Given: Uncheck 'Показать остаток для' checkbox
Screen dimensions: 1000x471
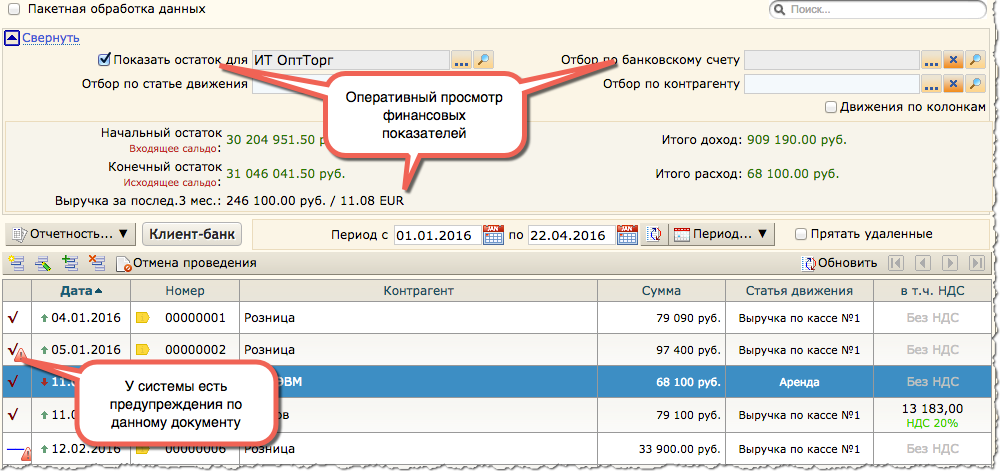Looking at the screenshot, I should tap(105, 60).
